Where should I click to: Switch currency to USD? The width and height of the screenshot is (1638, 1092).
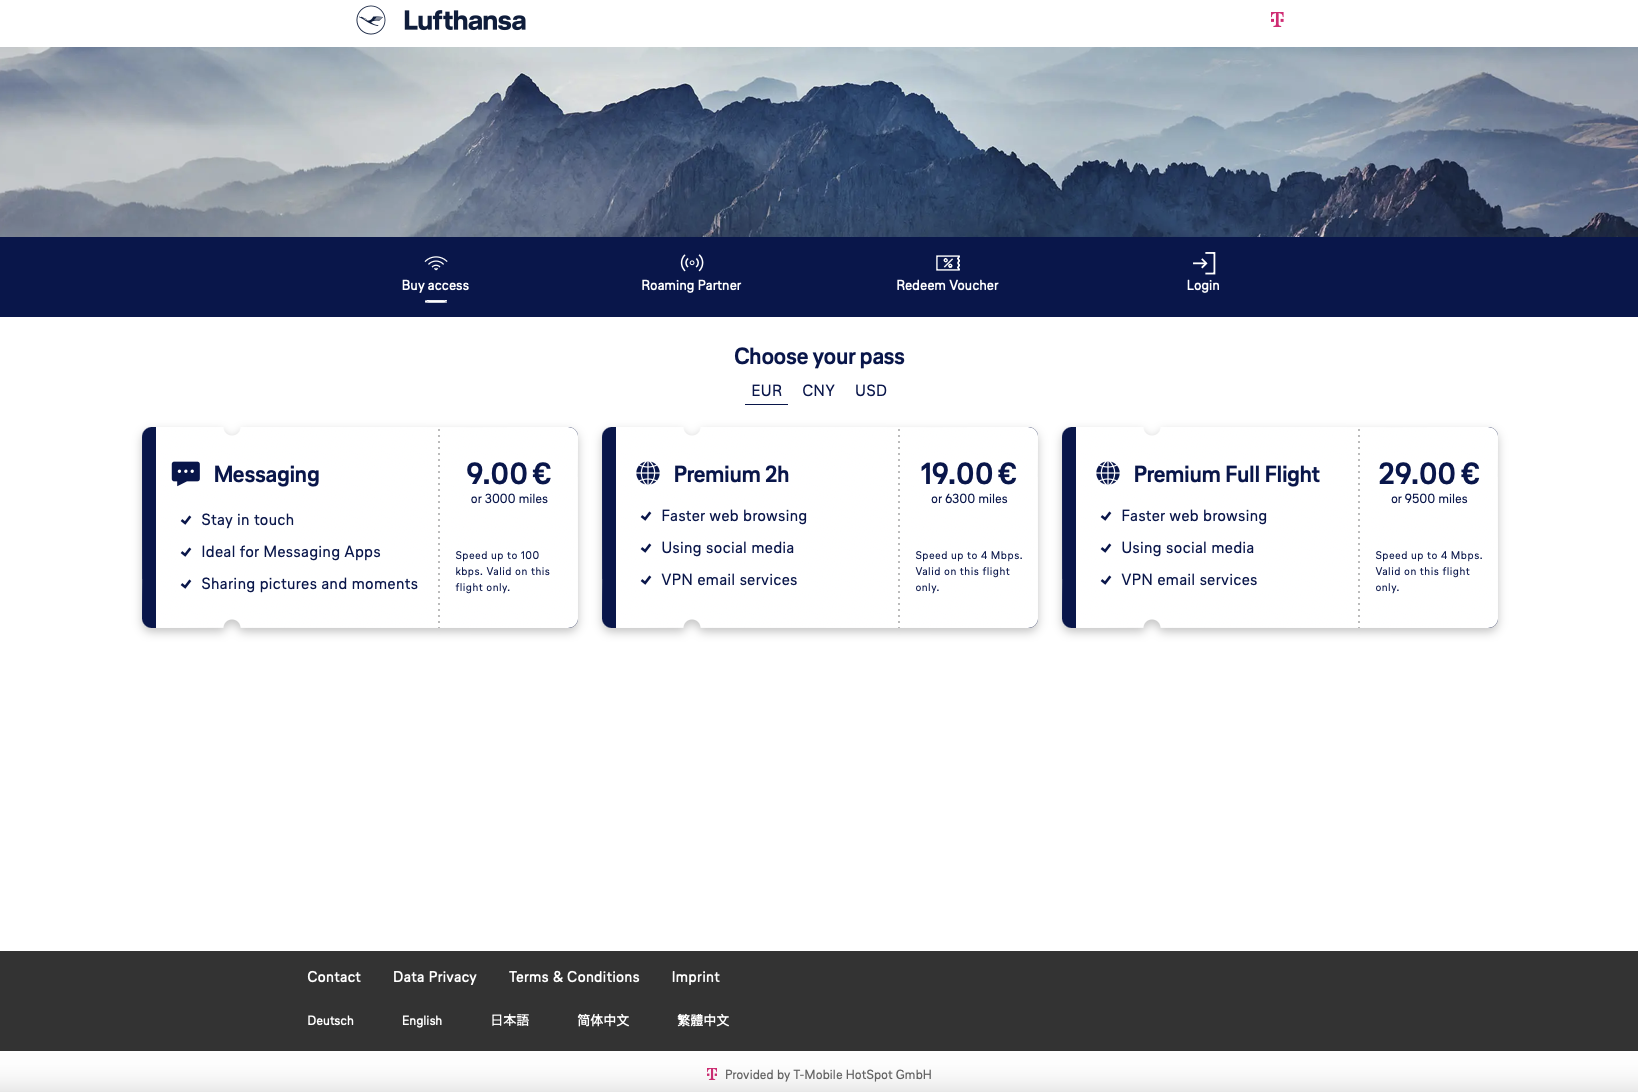[x=870, y=391]
